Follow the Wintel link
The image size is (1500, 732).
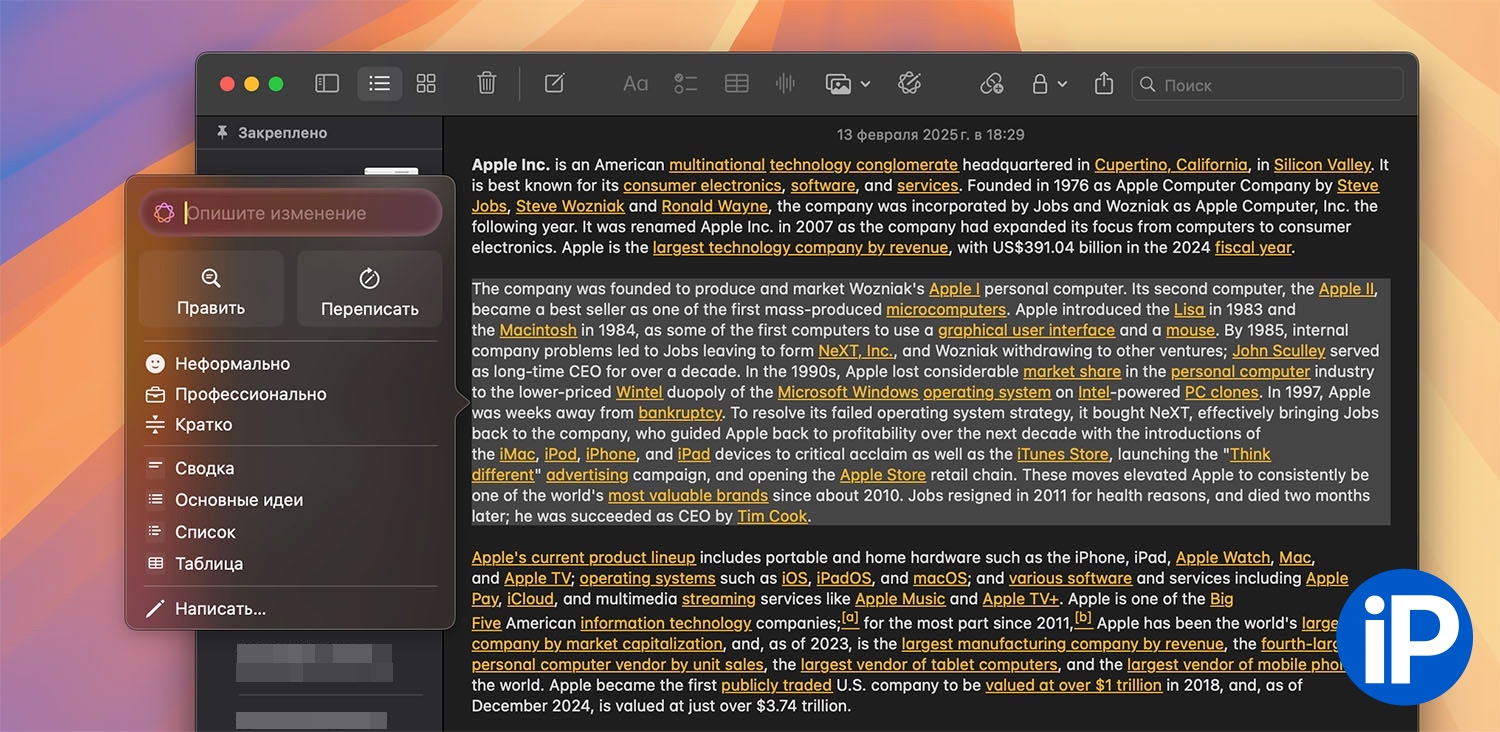pyautogui.click(x=639, y=392)
